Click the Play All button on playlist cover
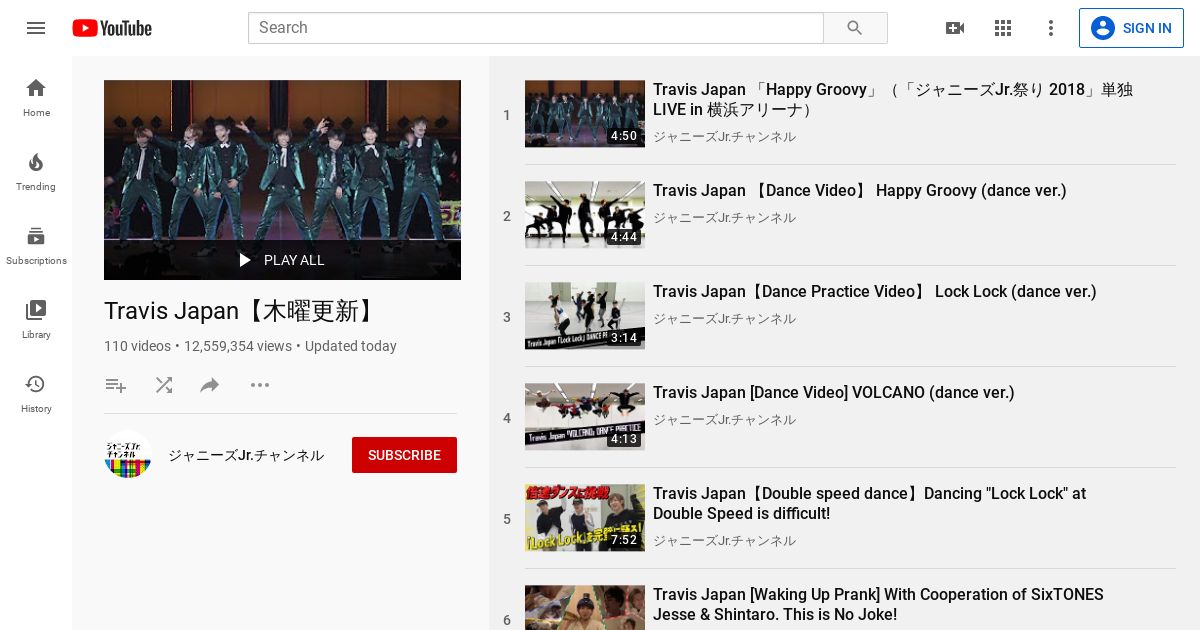Viewport: 1200px width, 630px height. (282, 260)
